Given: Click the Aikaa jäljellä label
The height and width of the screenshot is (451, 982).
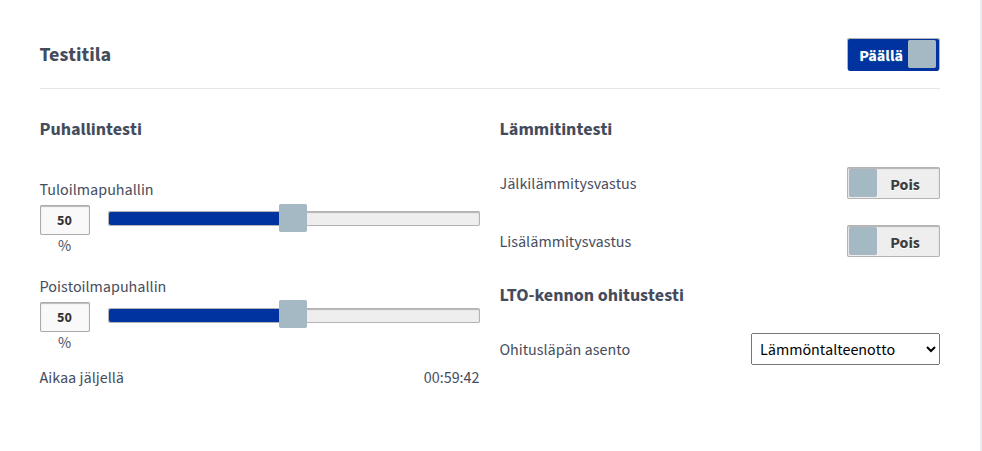Looking at the screenshot, I should click(x=82, y=378).
